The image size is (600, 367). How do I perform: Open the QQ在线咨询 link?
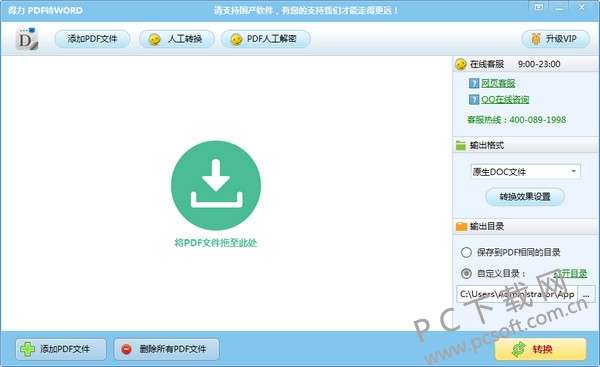(505, 99)
